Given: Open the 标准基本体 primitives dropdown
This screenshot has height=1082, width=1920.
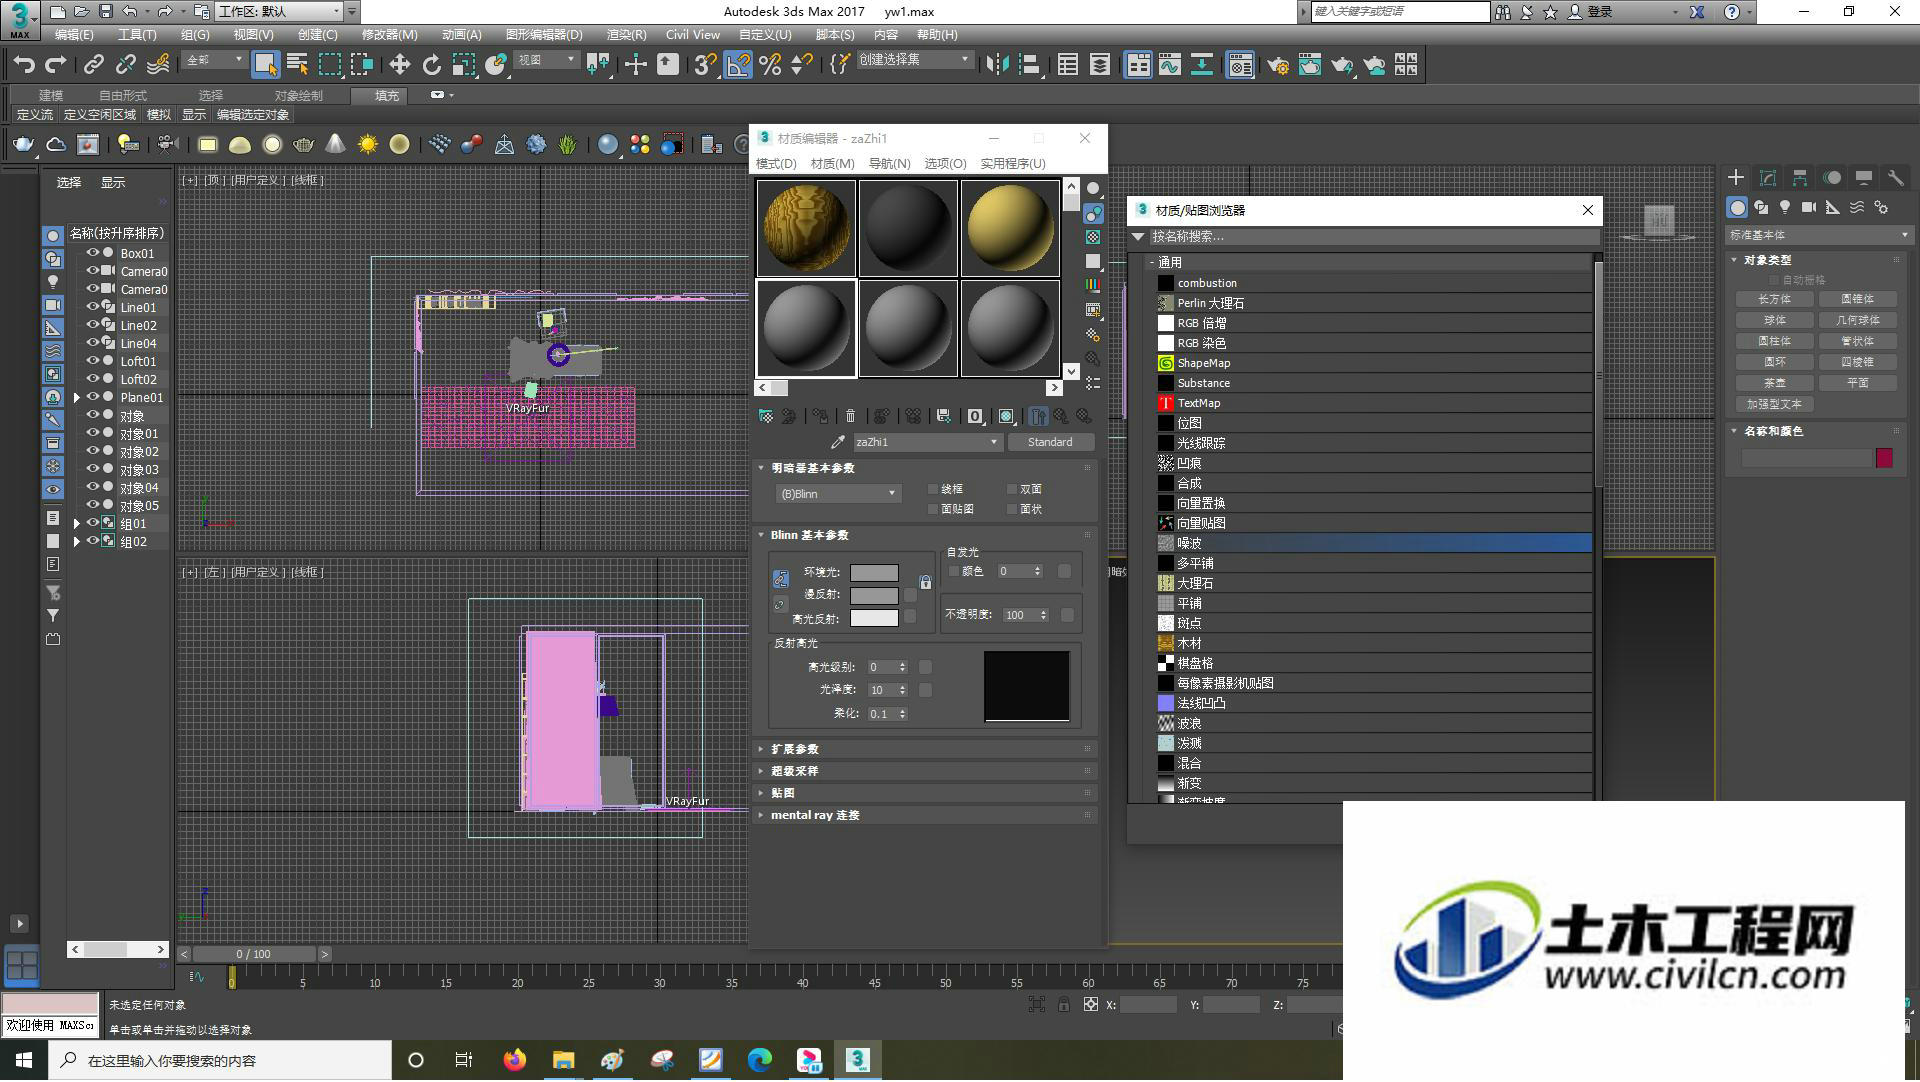Looking at the screenshot, I should tap(1819, 236).
